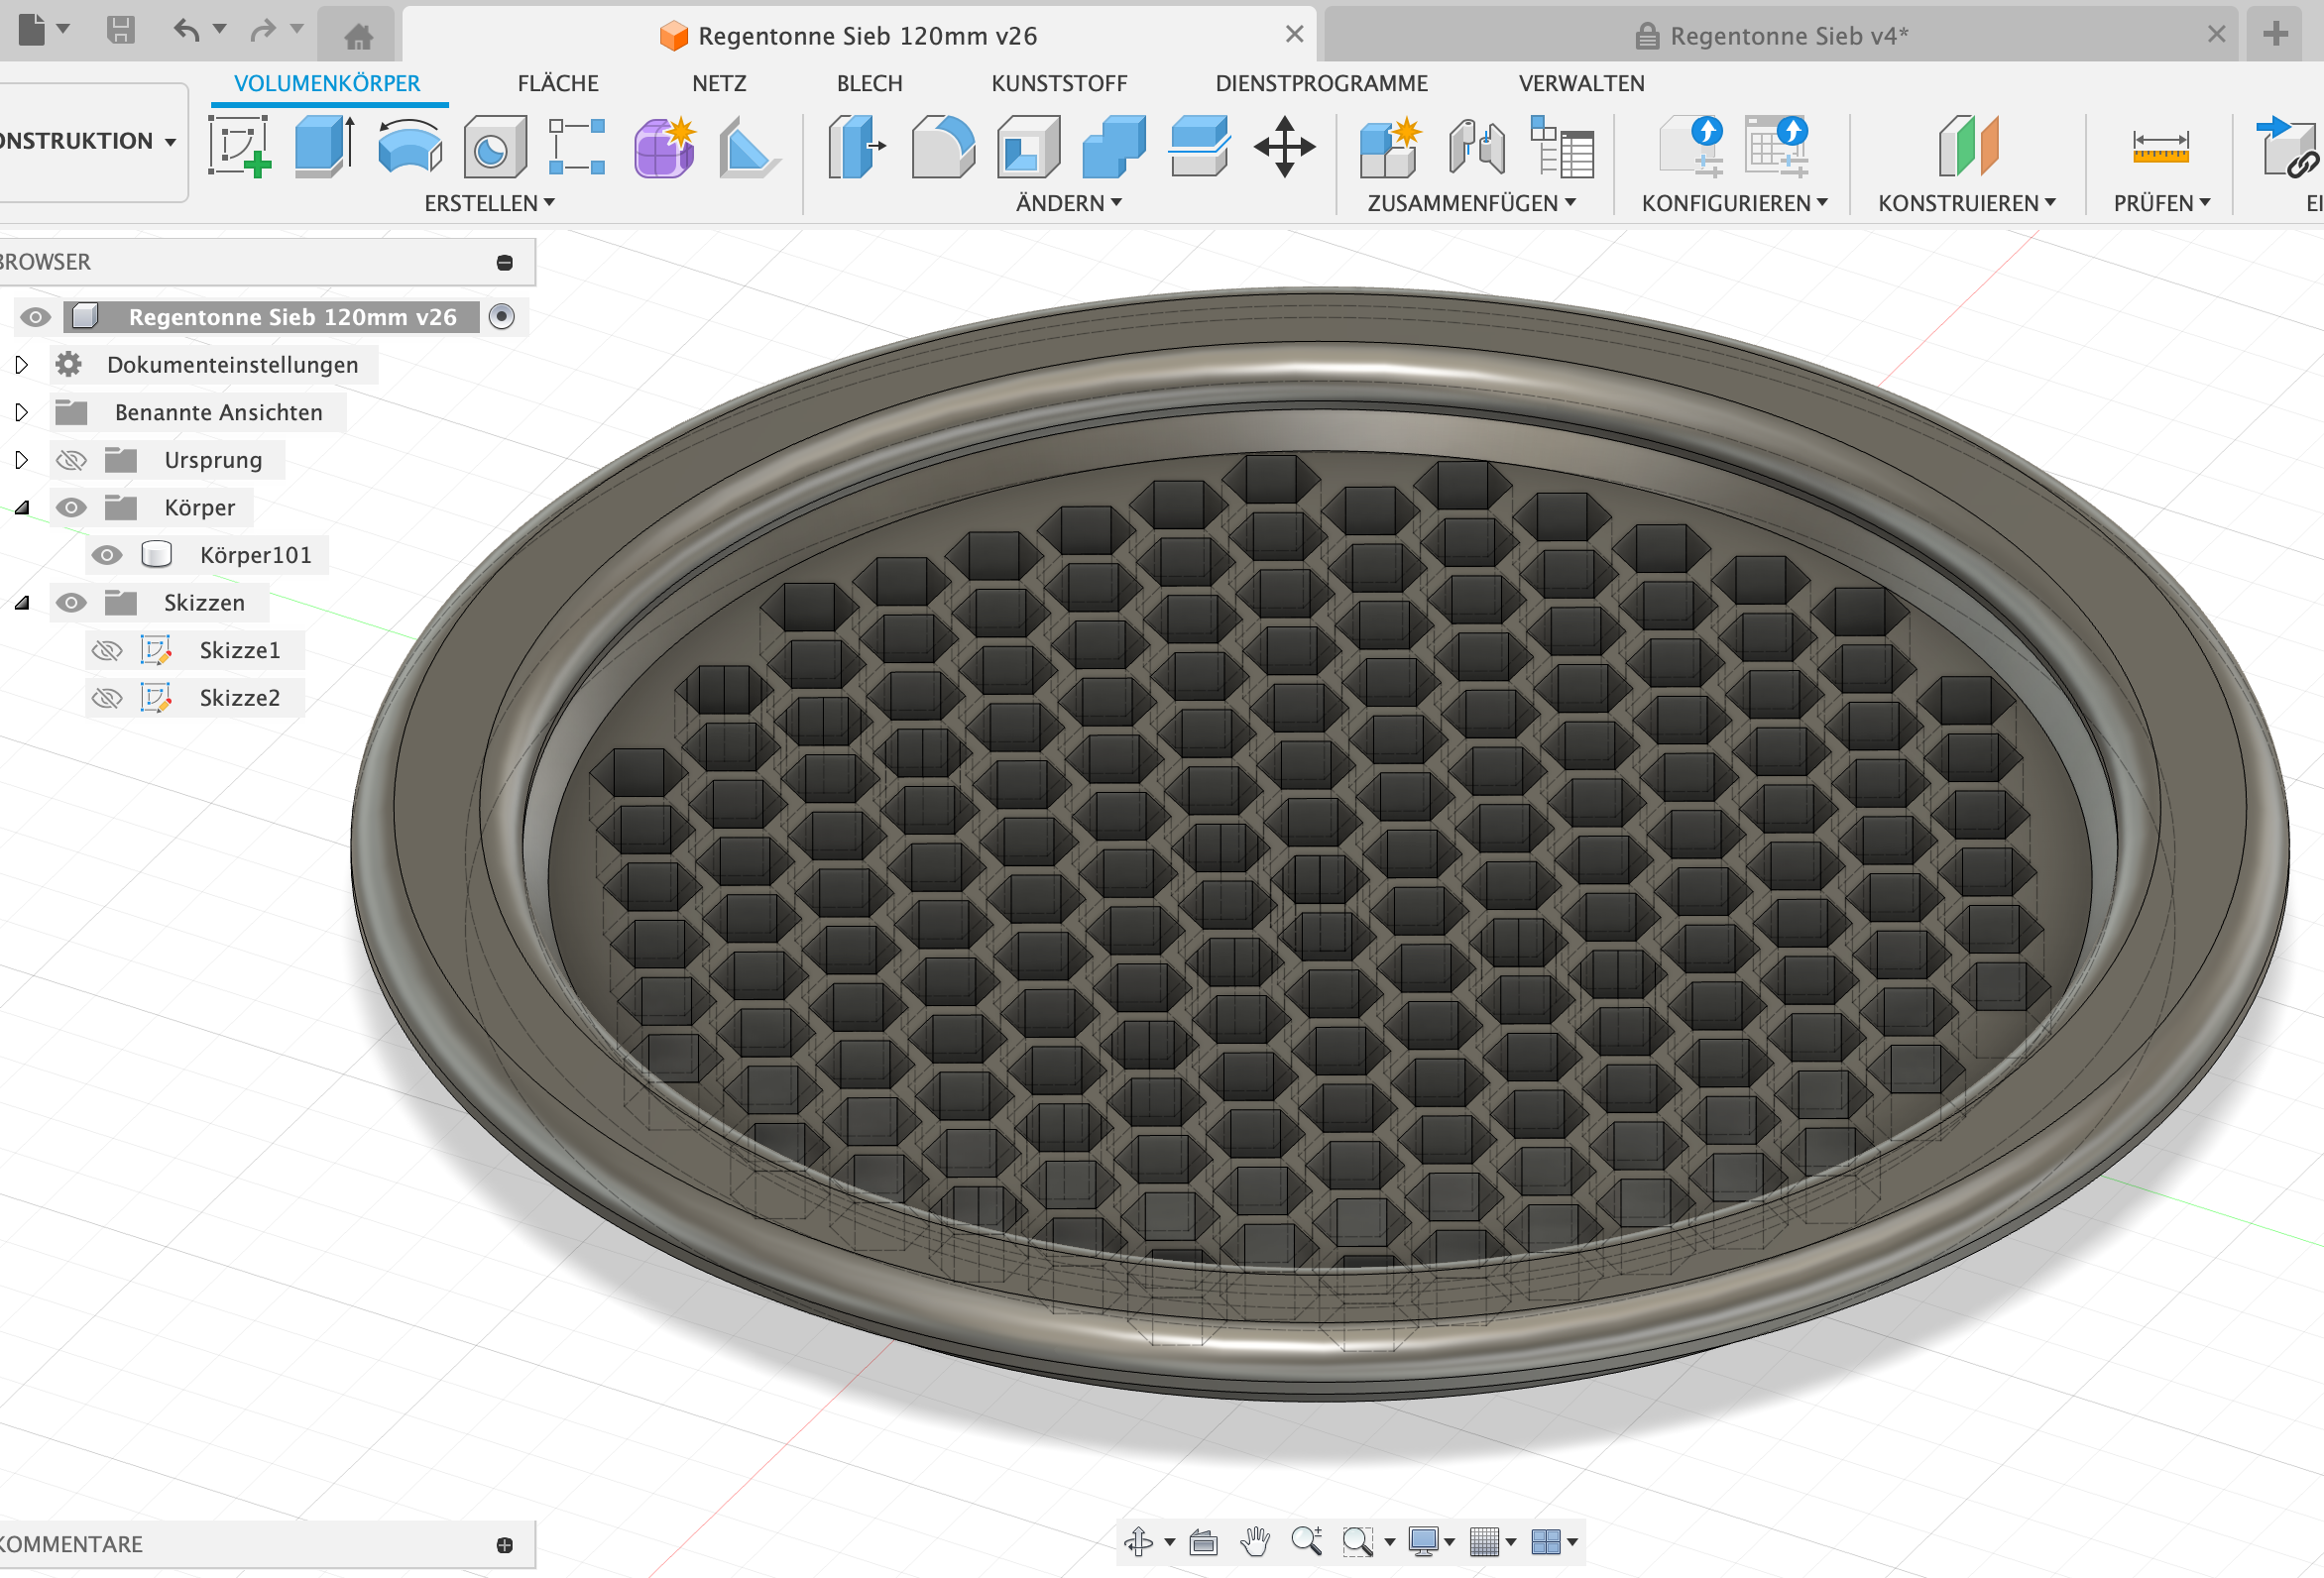Select the Create Sketch tool
This screenshot has width=2324, height=1578.
pyautogui.click(x=240, y=147)
